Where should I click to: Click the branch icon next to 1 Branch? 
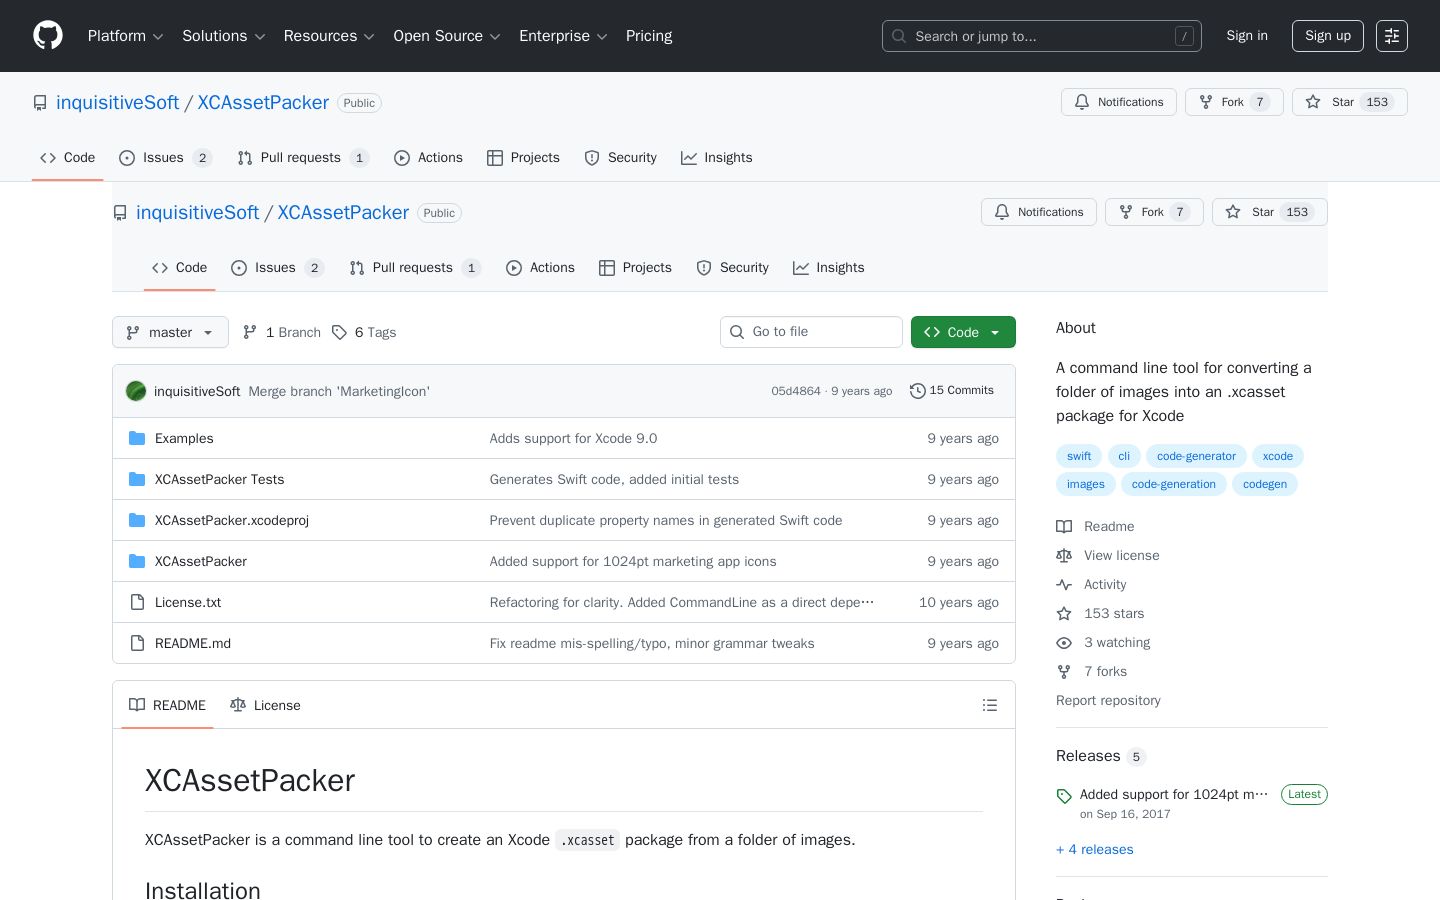(x=250, y=332)
